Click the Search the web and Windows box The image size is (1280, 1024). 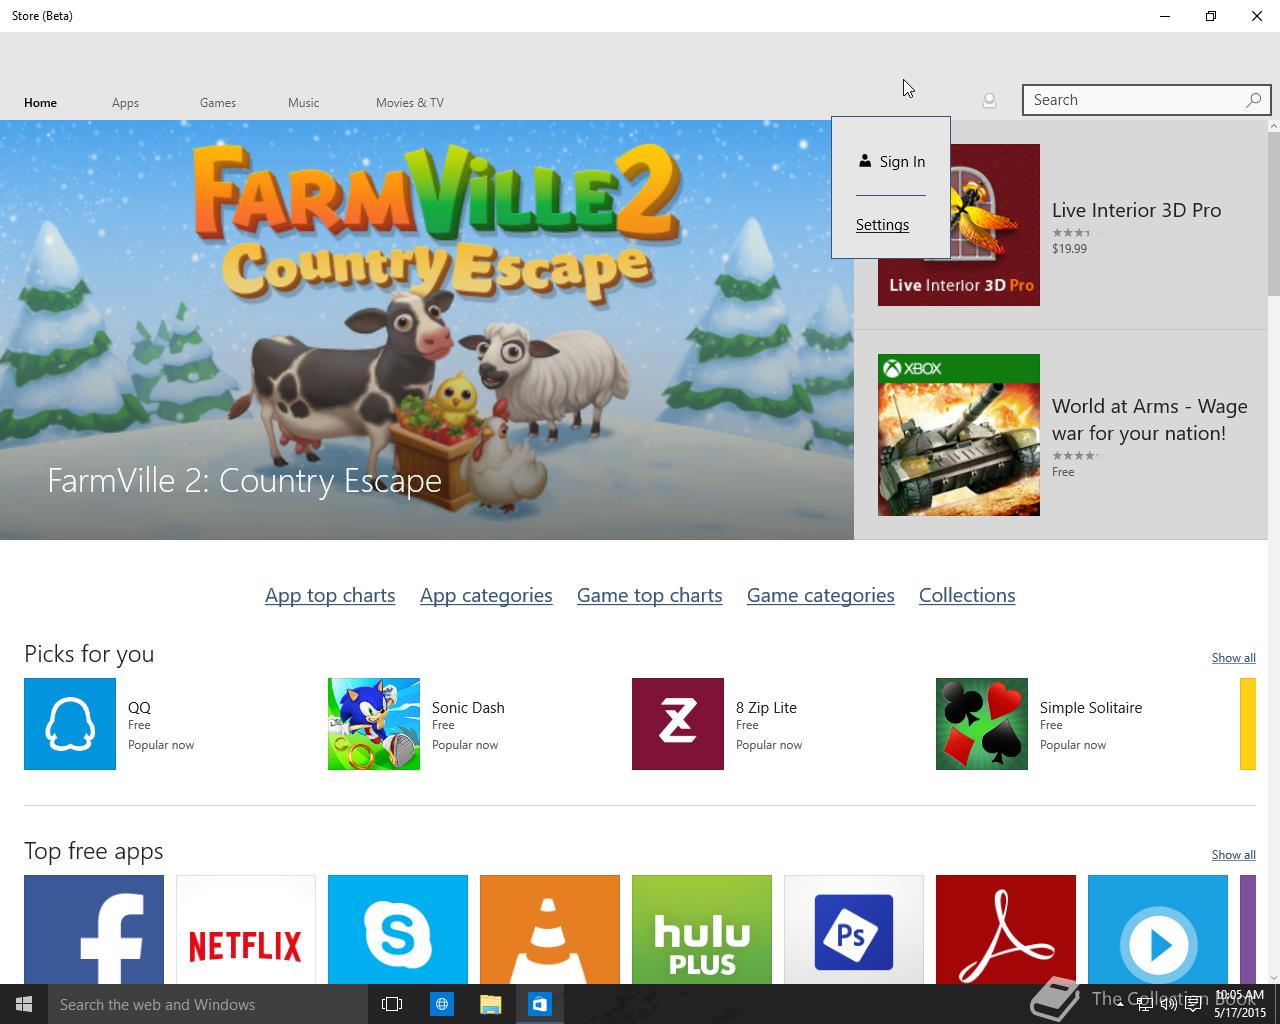(208, 1004)
